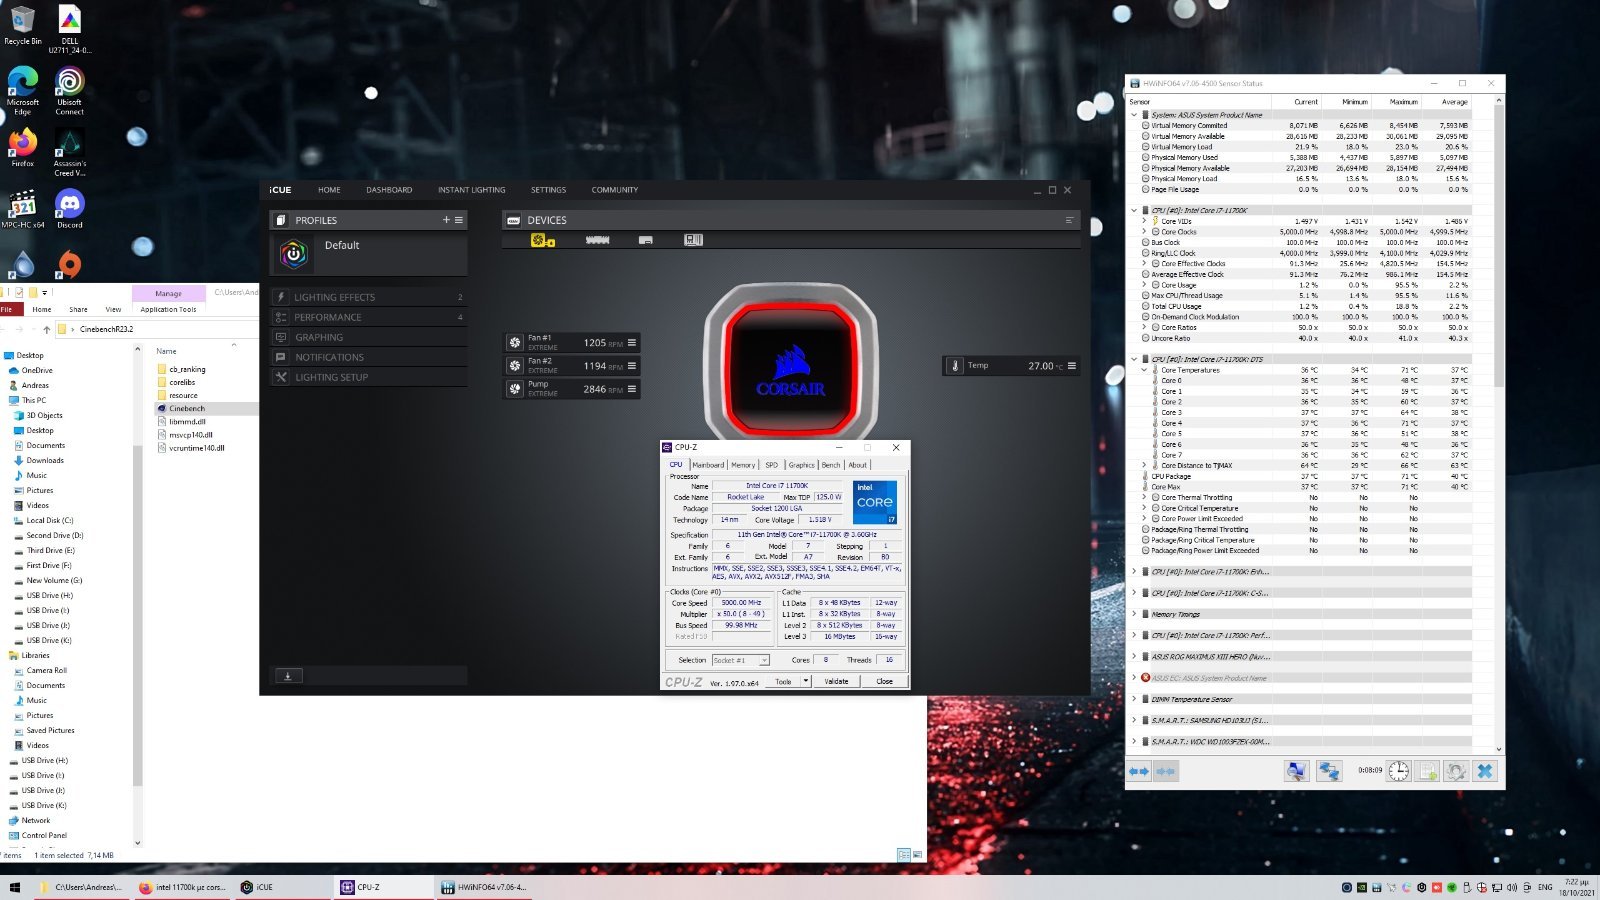
Task: Click the HWiNFO reset clock icon
Action: (x=1398, y=771)
